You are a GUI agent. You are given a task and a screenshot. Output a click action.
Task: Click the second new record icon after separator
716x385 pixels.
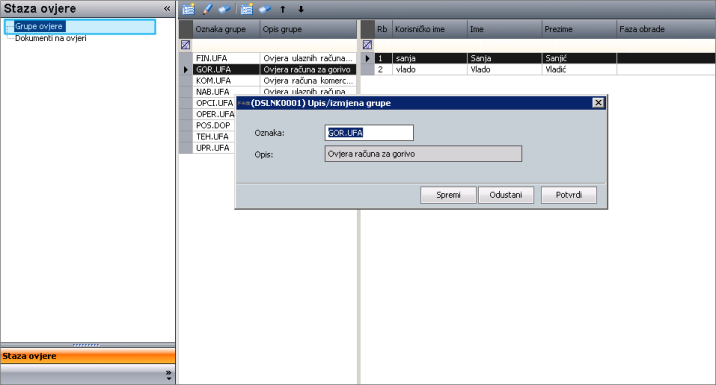(247, 9)
